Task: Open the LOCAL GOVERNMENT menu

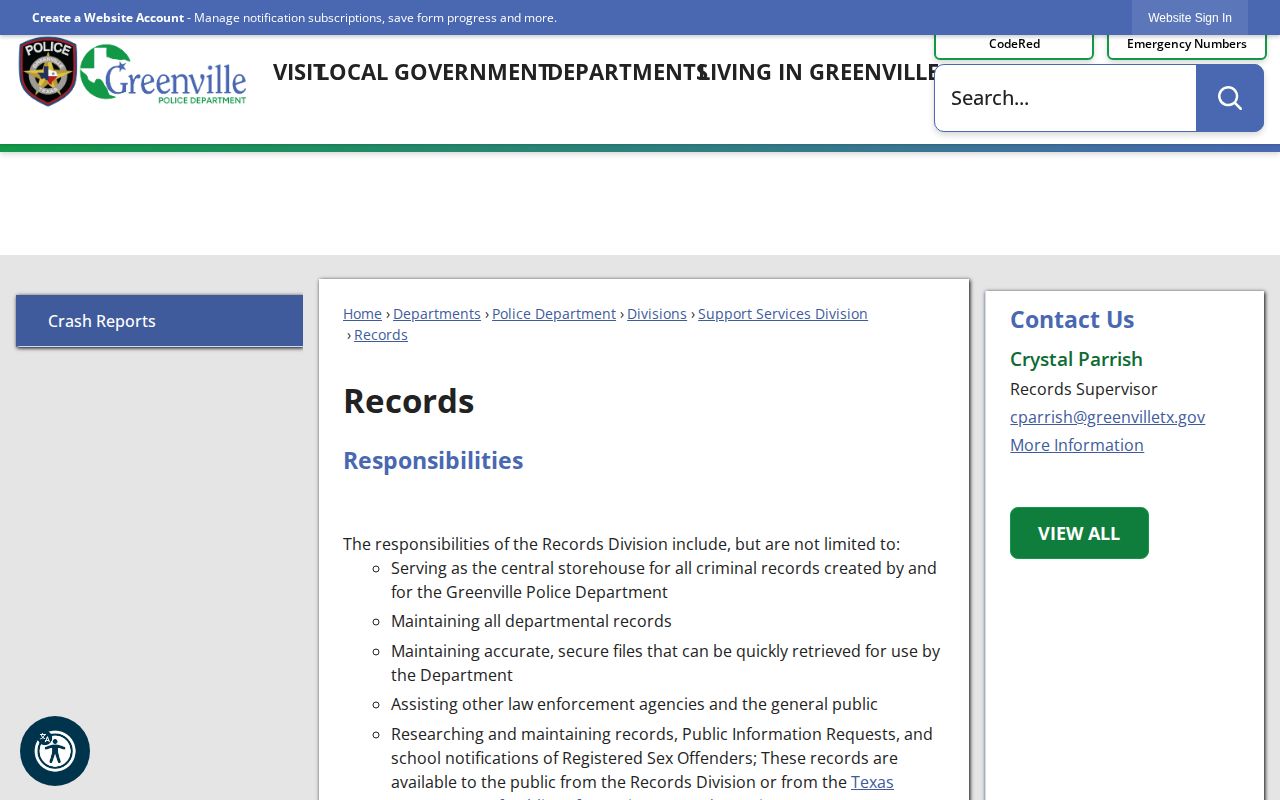Action: click(434, 72)
